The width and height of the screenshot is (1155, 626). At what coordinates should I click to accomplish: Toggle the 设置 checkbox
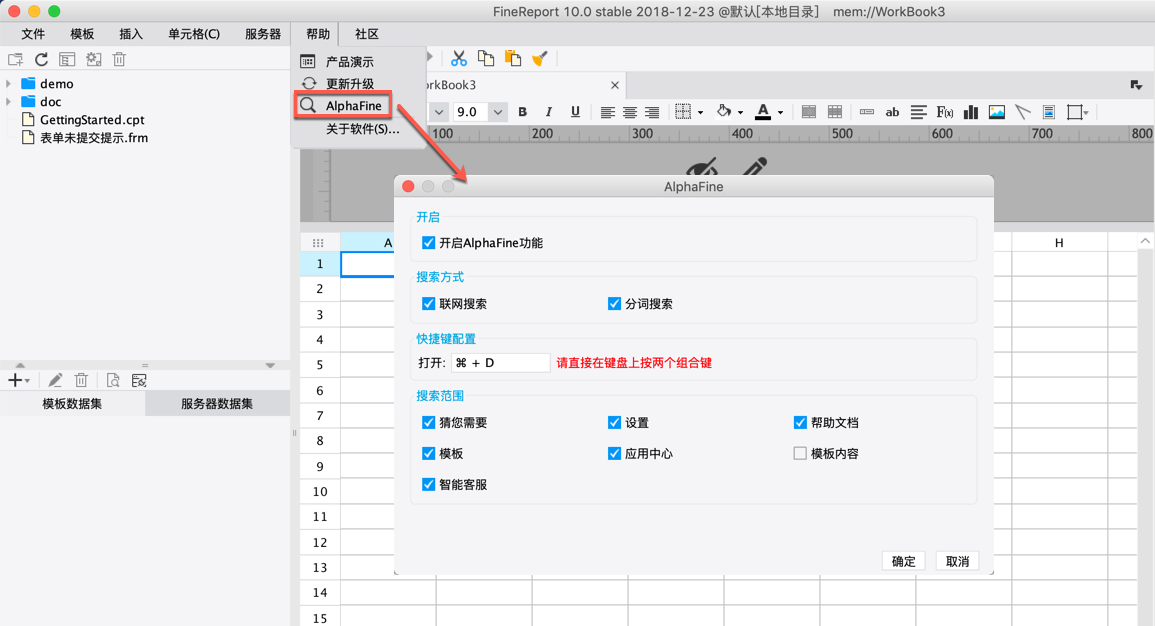(x=614, y=422)
